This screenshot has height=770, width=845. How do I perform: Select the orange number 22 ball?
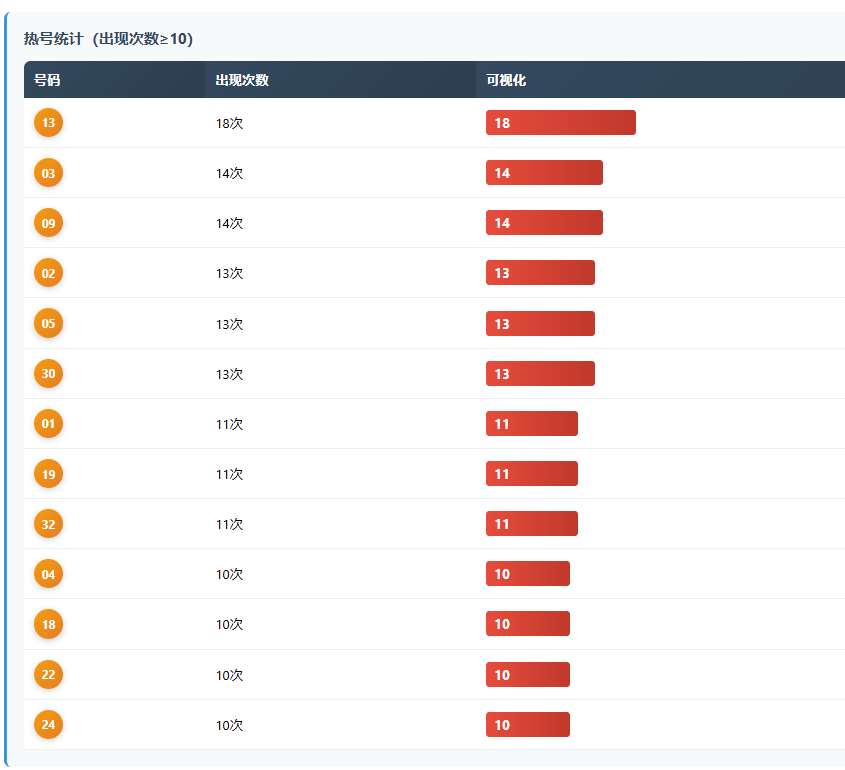[x=48, y=675]
